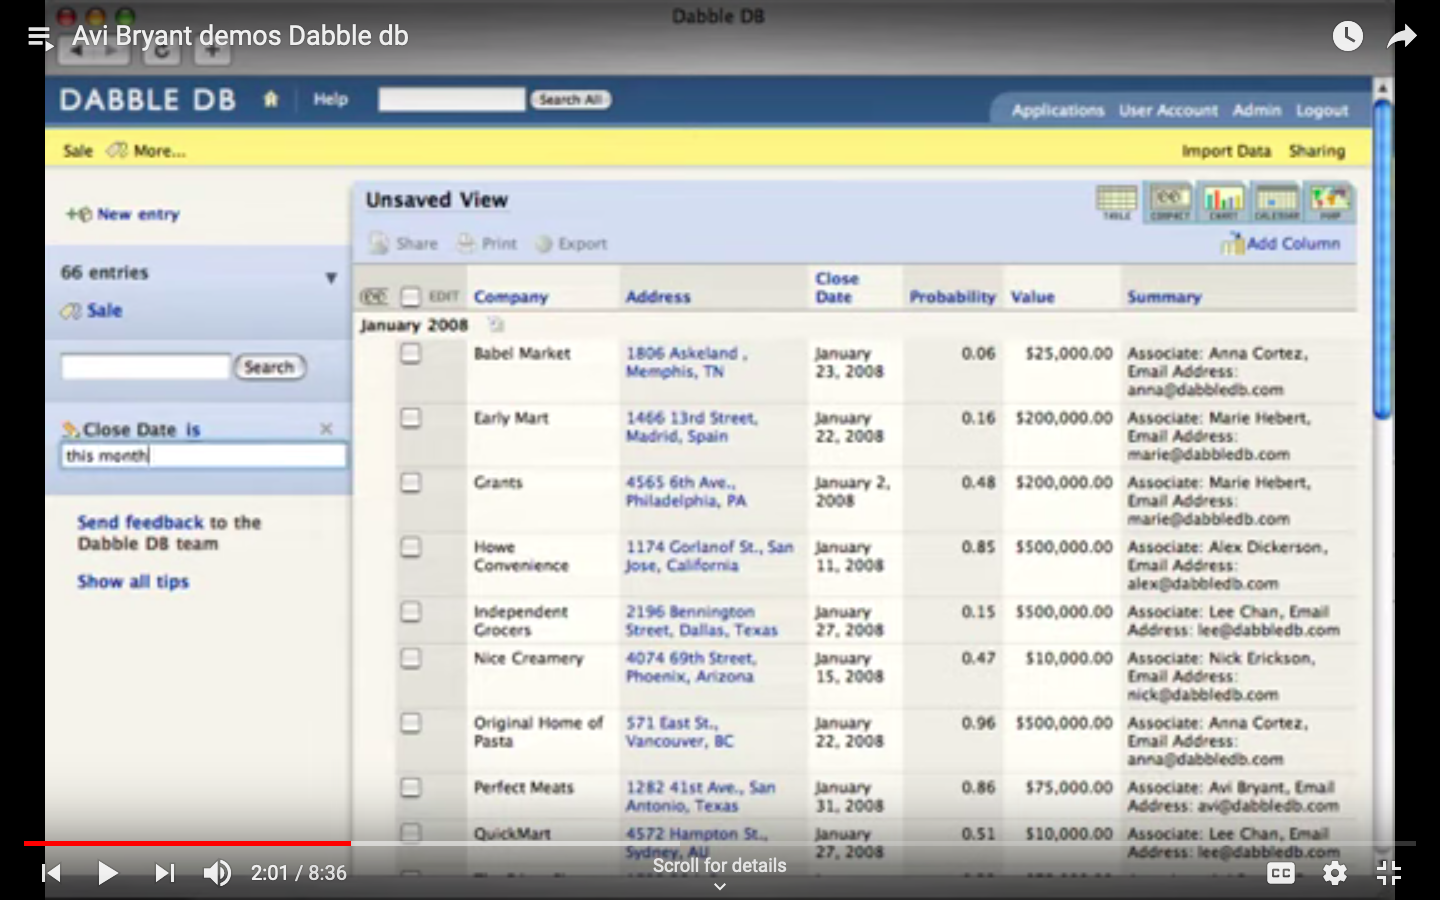The width and height of the screenshot is (1440, 900).
Task: Switch to Calendar view icon
Action: pyautogui.click(x=1276, y=202)
